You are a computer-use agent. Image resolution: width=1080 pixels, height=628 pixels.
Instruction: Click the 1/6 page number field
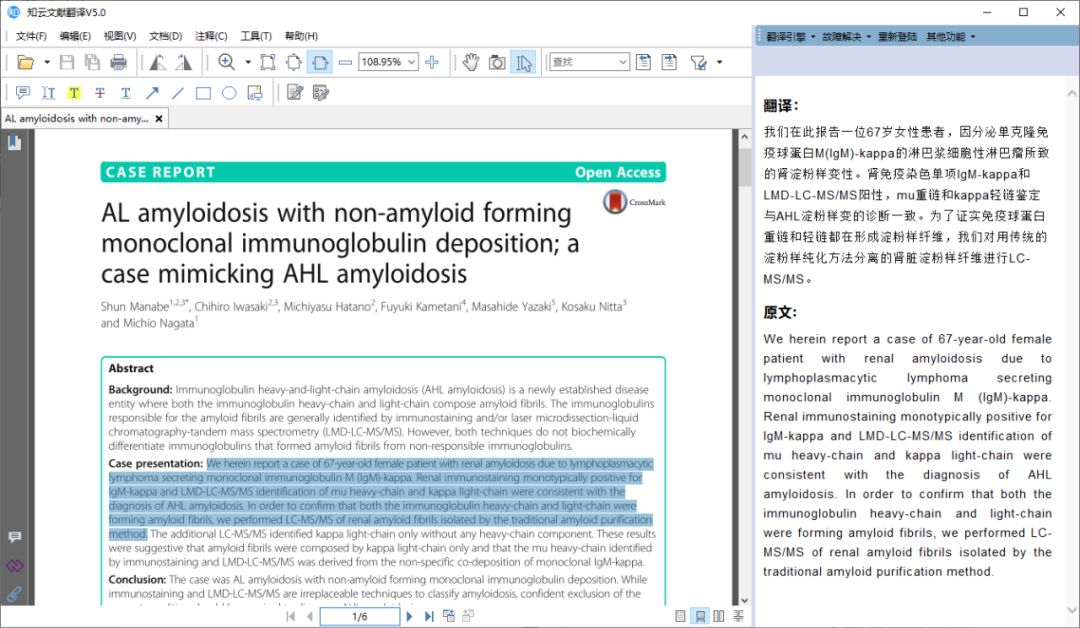tap(360, 616)
